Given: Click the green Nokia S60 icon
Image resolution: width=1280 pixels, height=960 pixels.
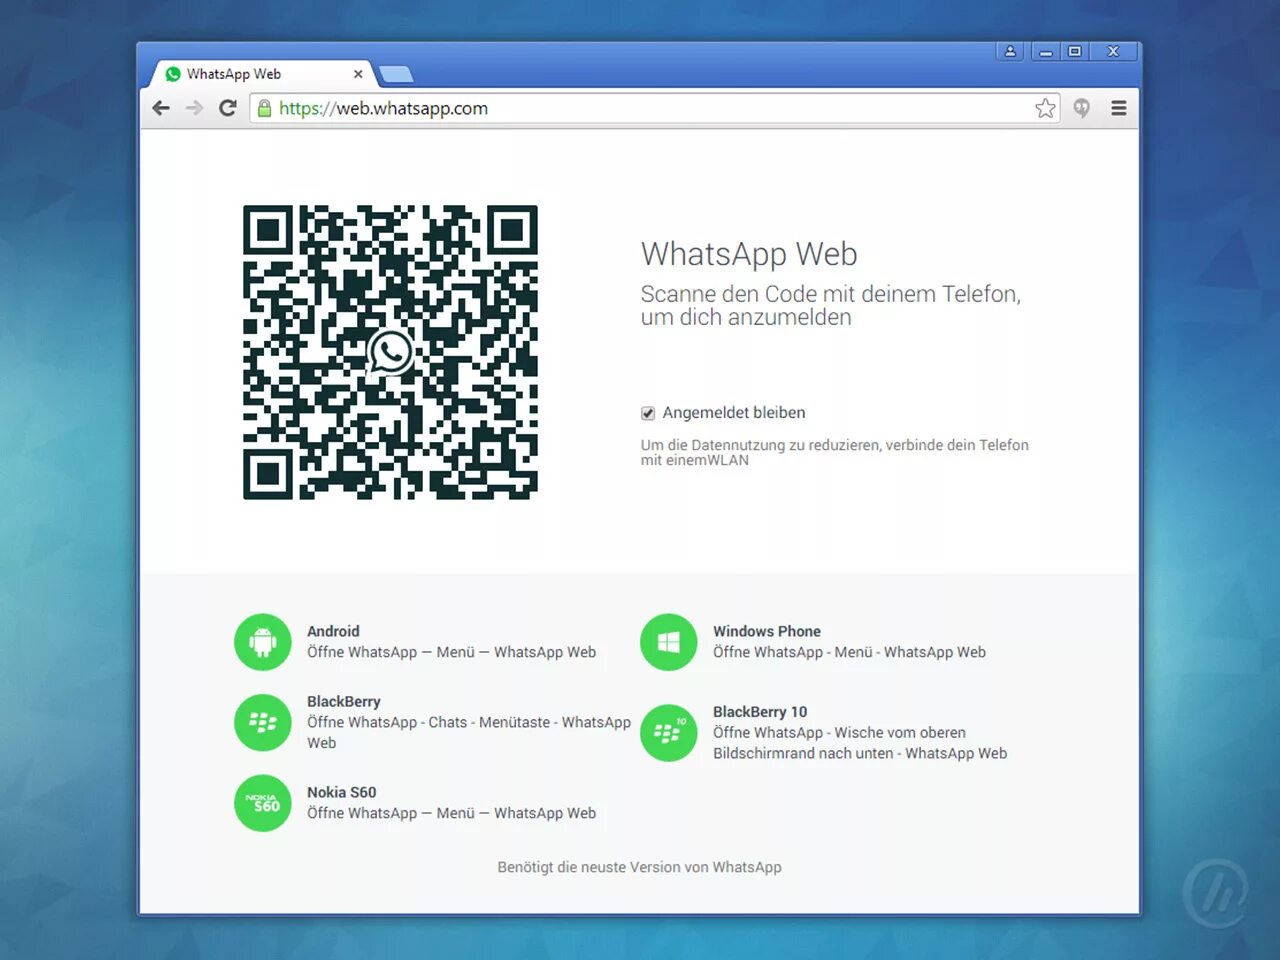Looking at the screenshot, I should (262, 803).
